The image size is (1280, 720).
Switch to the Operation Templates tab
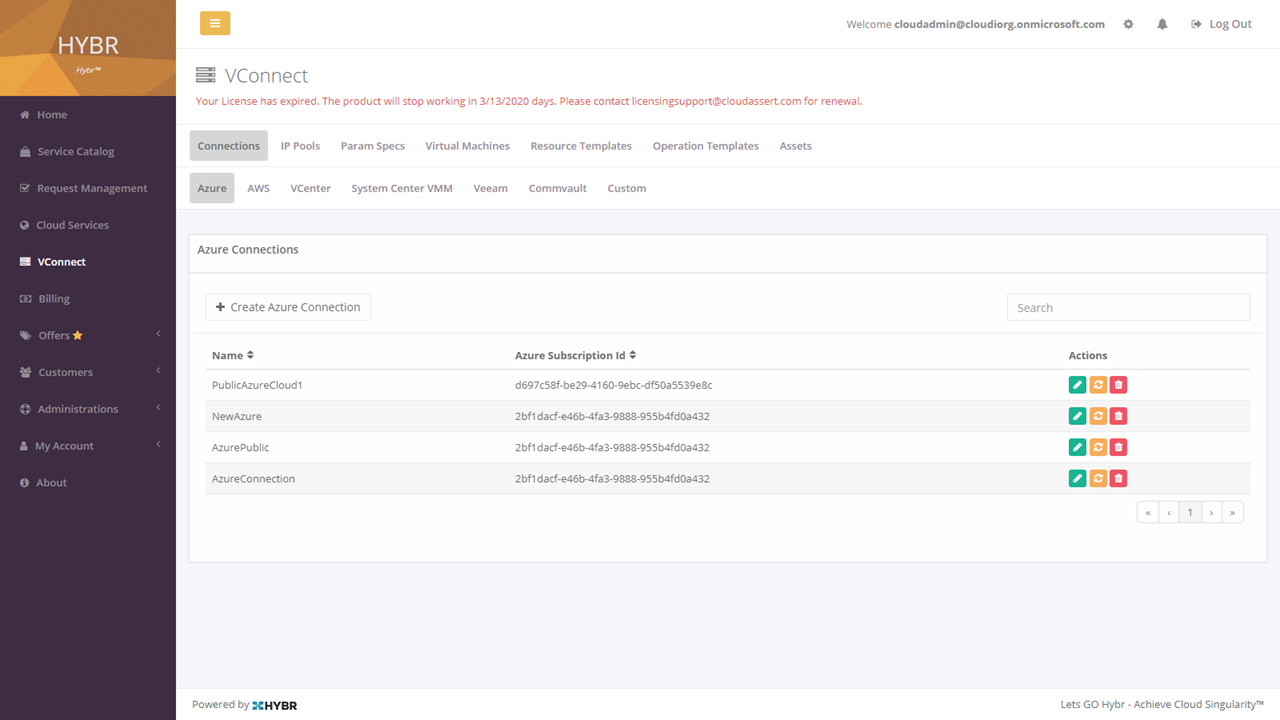[x=706, y=146]
